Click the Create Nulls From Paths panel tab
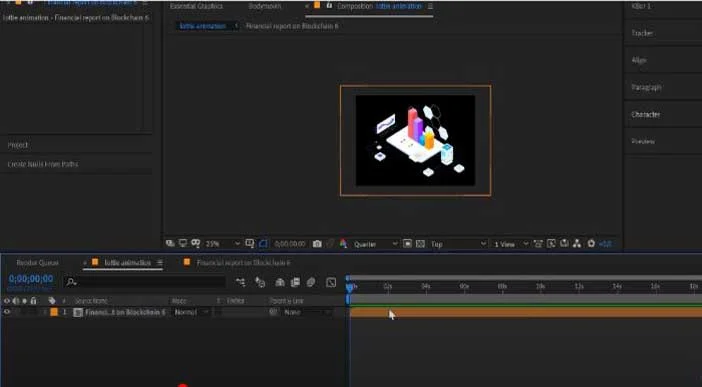702x387 pixels. [43, 164]
